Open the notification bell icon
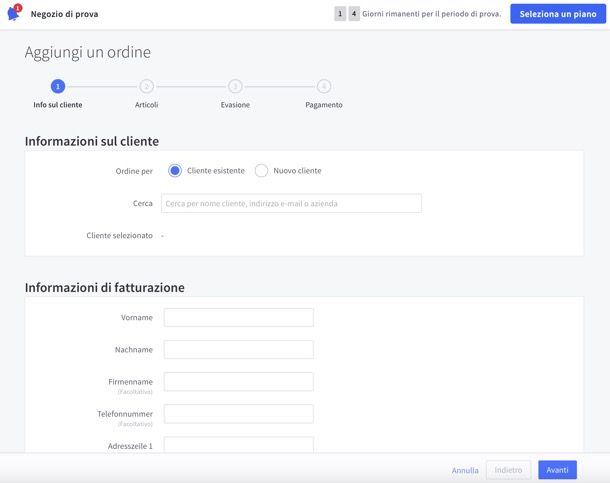 [14, 13]
